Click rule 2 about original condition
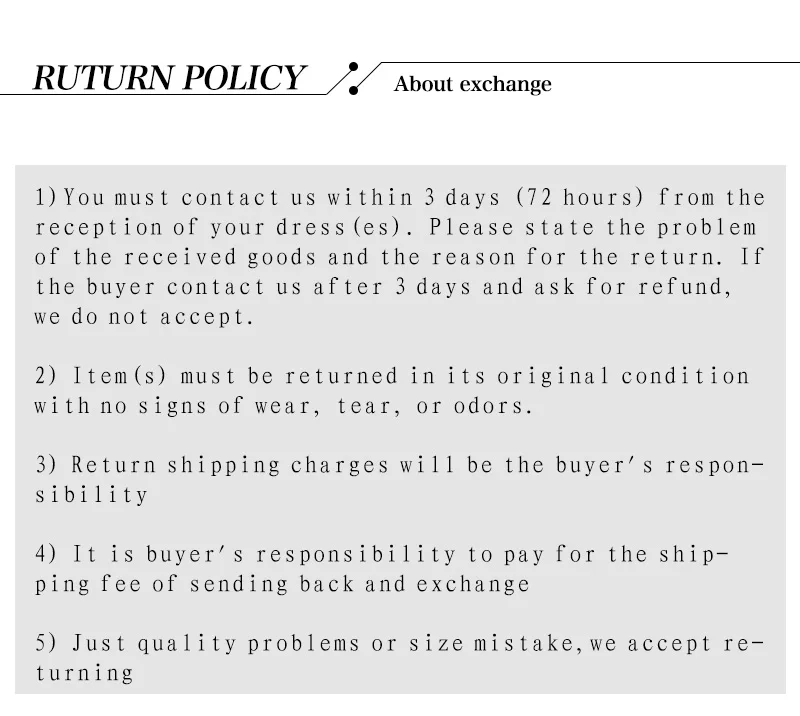The image size is (800, 716). pyautogui.click(x=392, y=391)
